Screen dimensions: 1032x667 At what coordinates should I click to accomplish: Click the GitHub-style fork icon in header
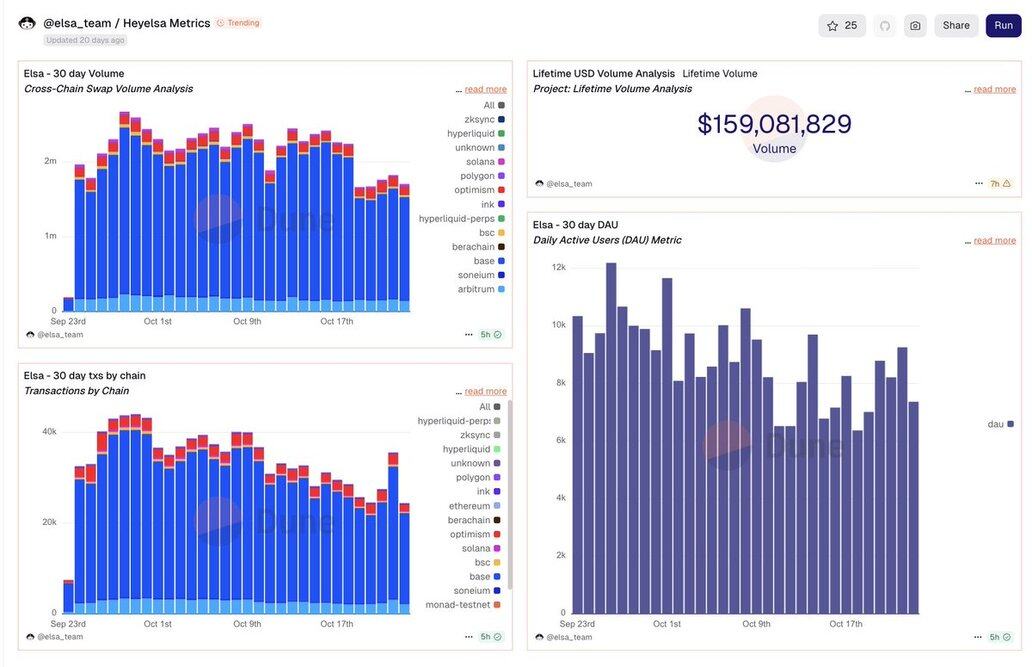click(884, 26)
